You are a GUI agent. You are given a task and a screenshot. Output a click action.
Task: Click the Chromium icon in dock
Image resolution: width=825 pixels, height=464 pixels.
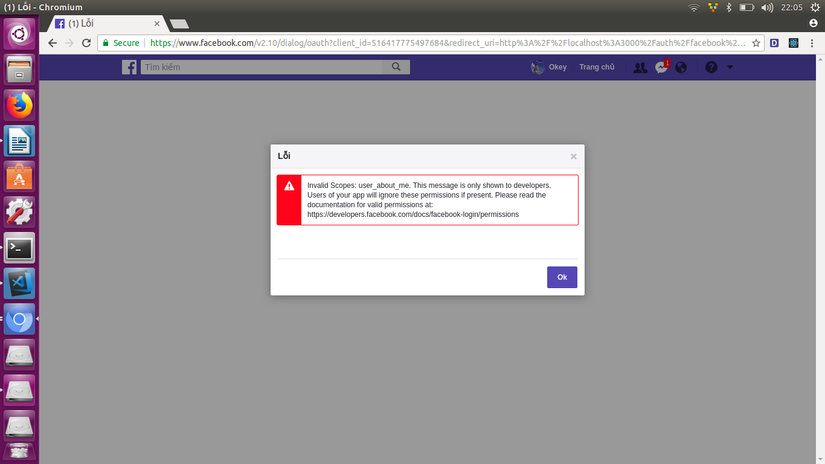(19, 319)
